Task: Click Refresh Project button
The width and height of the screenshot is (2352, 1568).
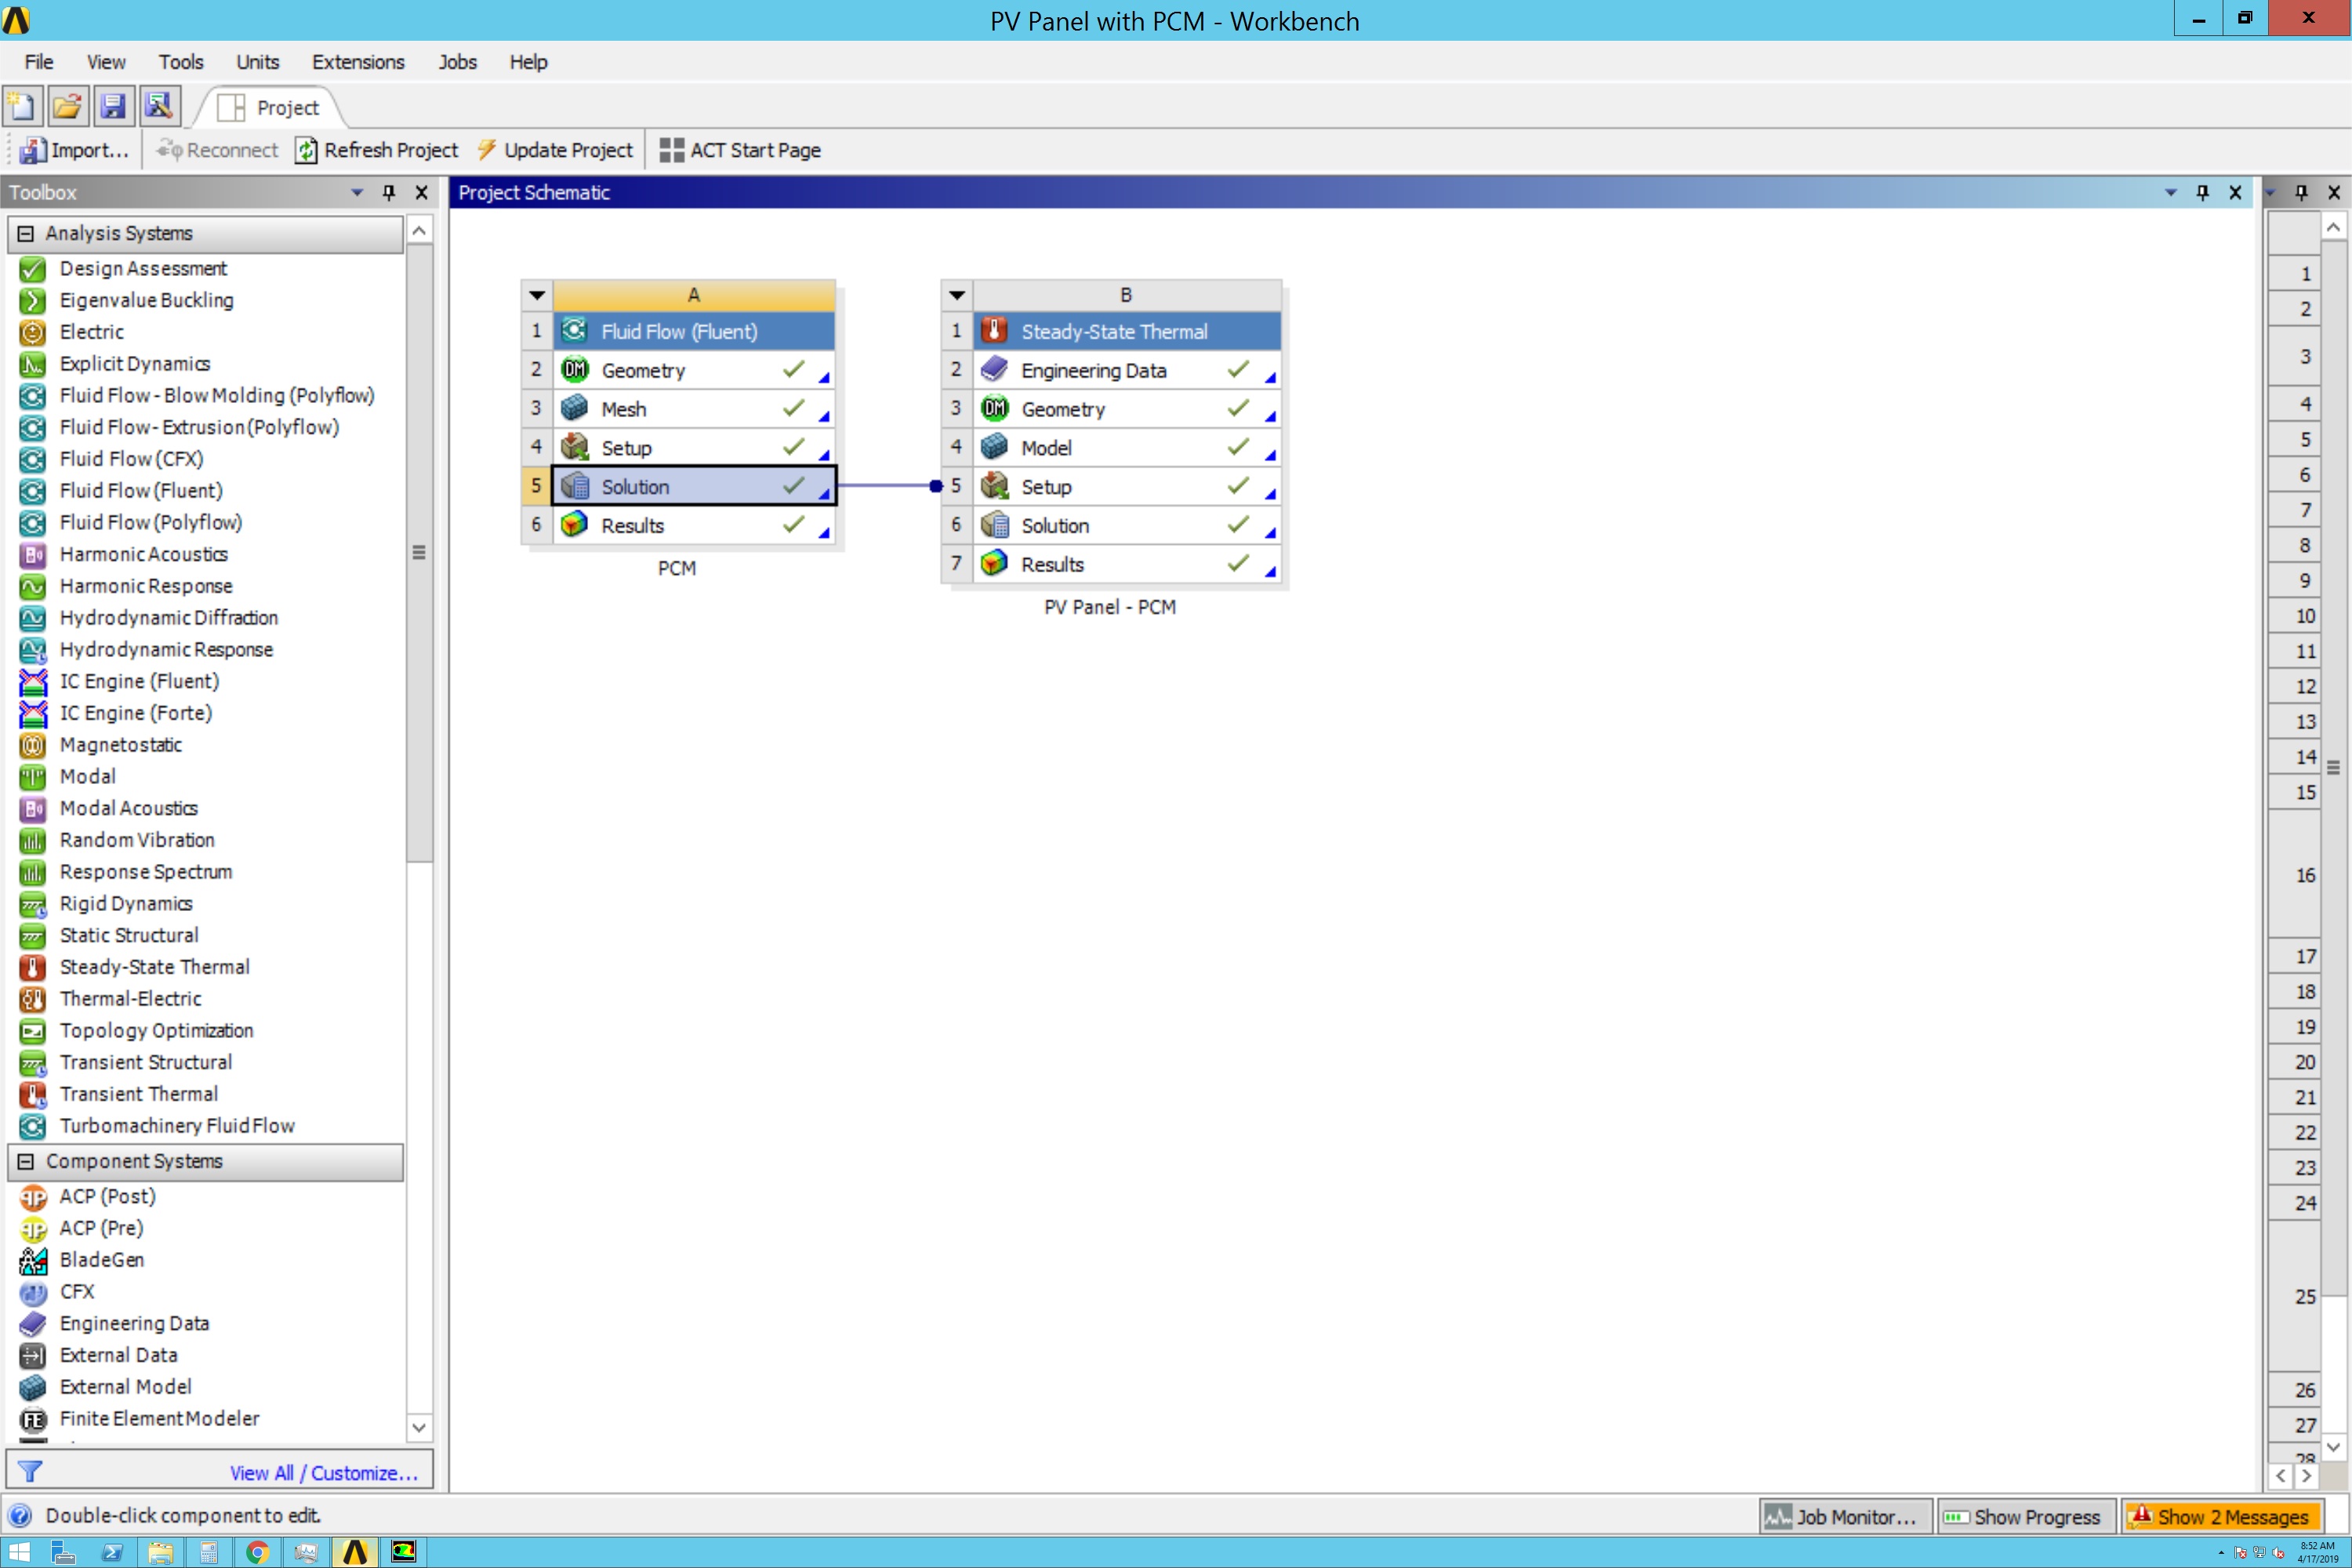Action: pos(376,150)
